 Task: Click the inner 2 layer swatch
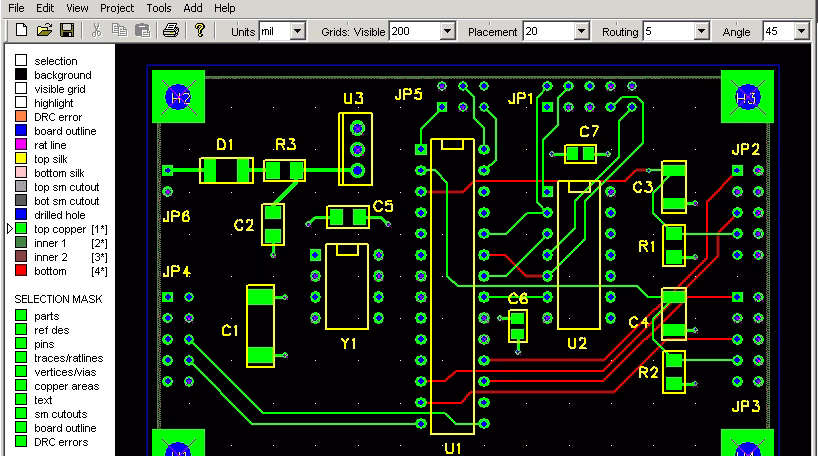(x=21, y=256)
